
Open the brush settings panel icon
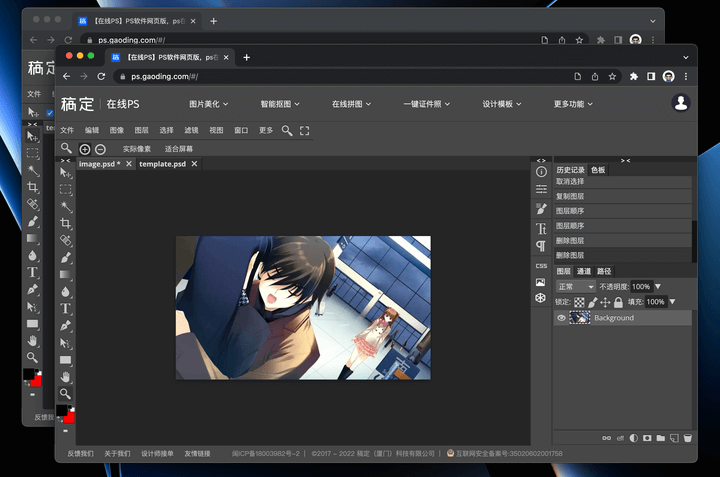tap(541, 208)
